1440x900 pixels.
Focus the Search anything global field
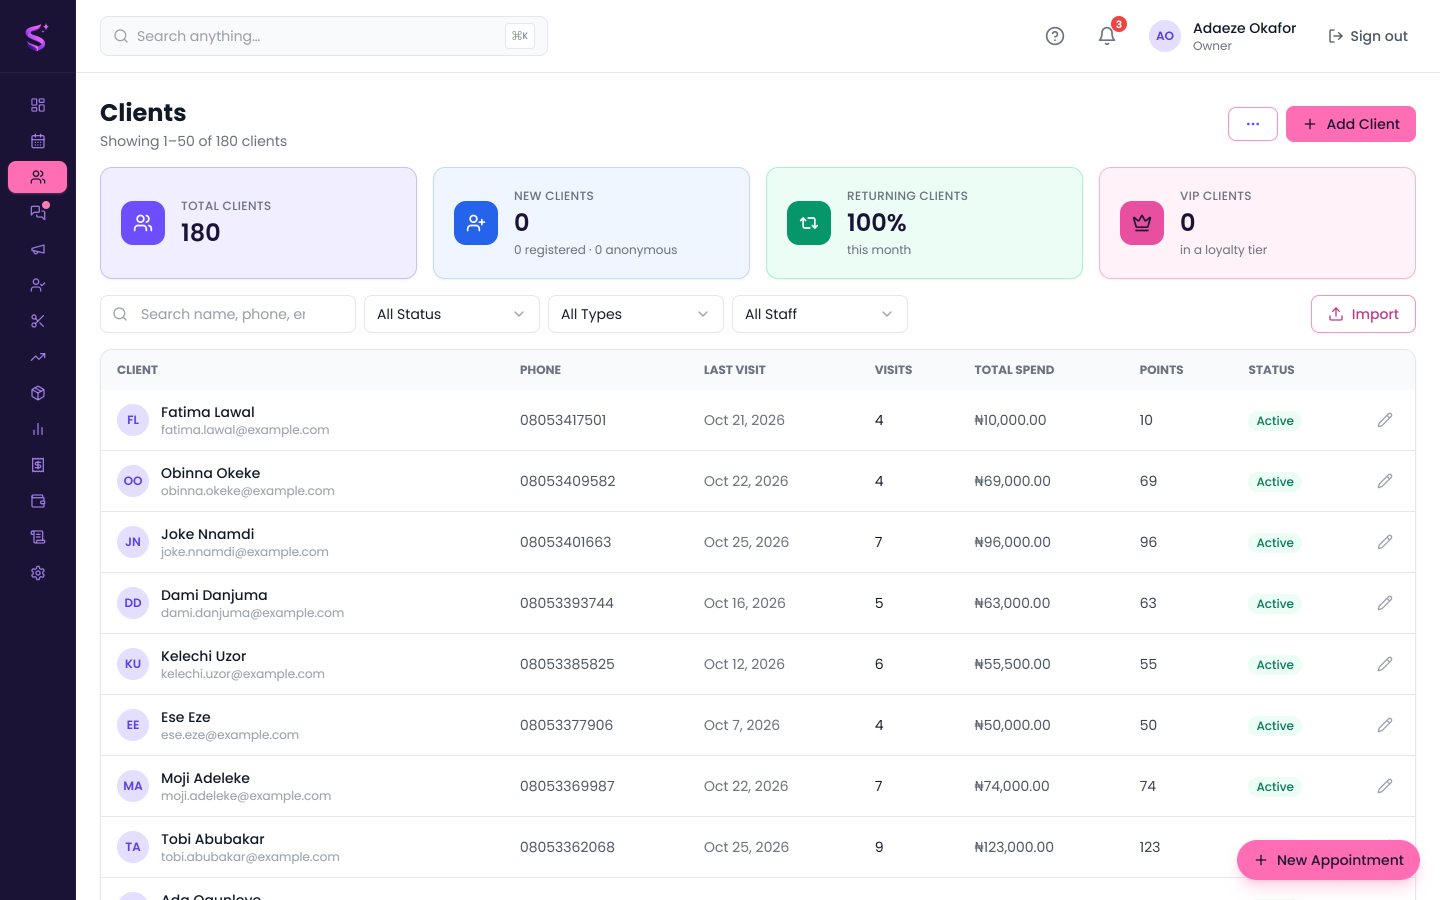point(324,36)
